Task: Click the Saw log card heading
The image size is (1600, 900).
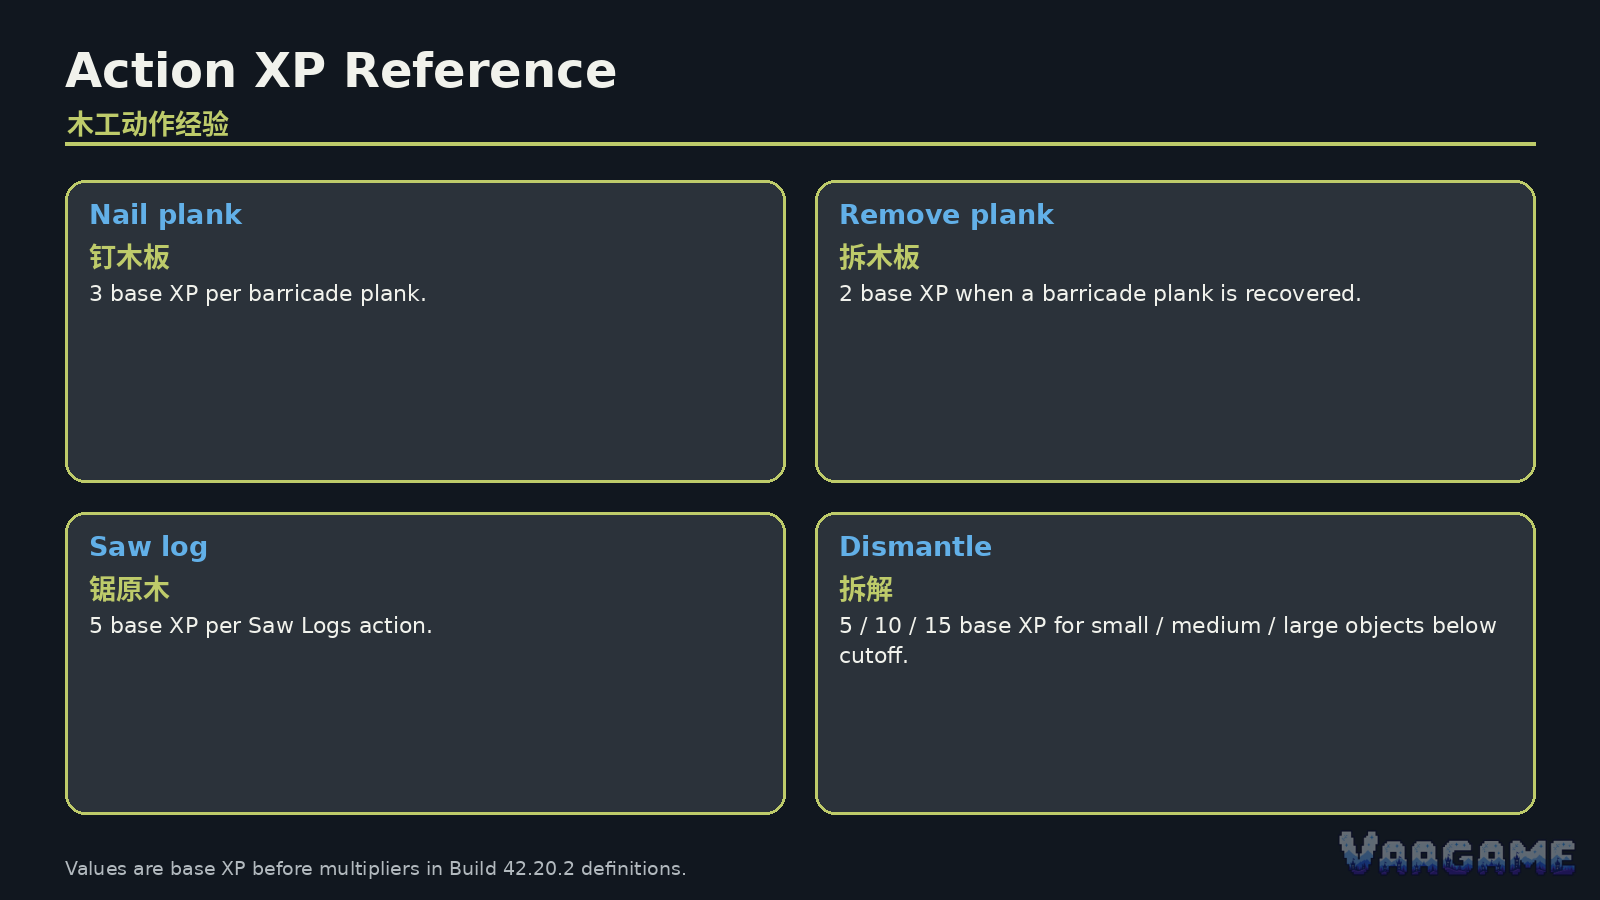Action: click(148, 547)
